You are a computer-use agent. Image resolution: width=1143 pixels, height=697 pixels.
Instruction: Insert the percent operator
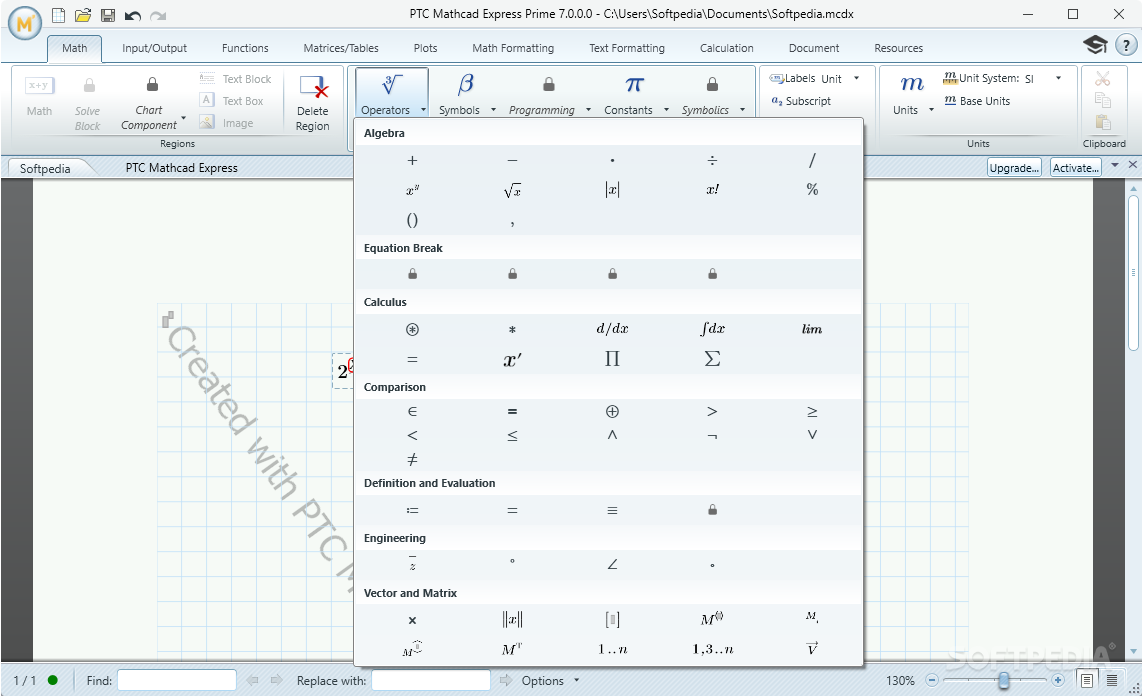812,190
